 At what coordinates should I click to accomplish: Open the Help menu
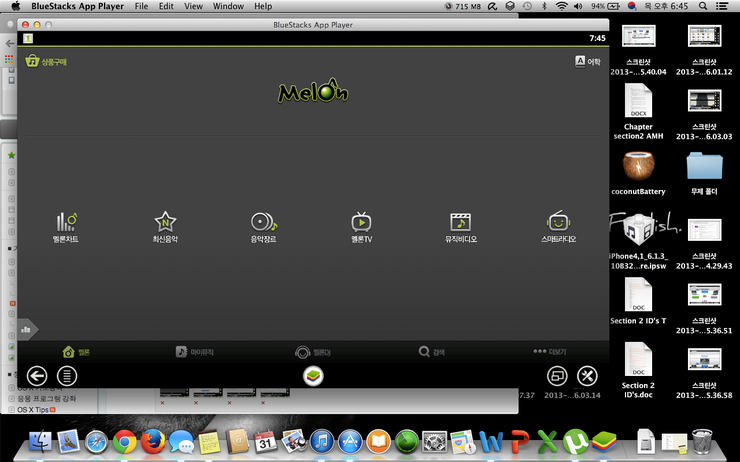tap(263, 6)
